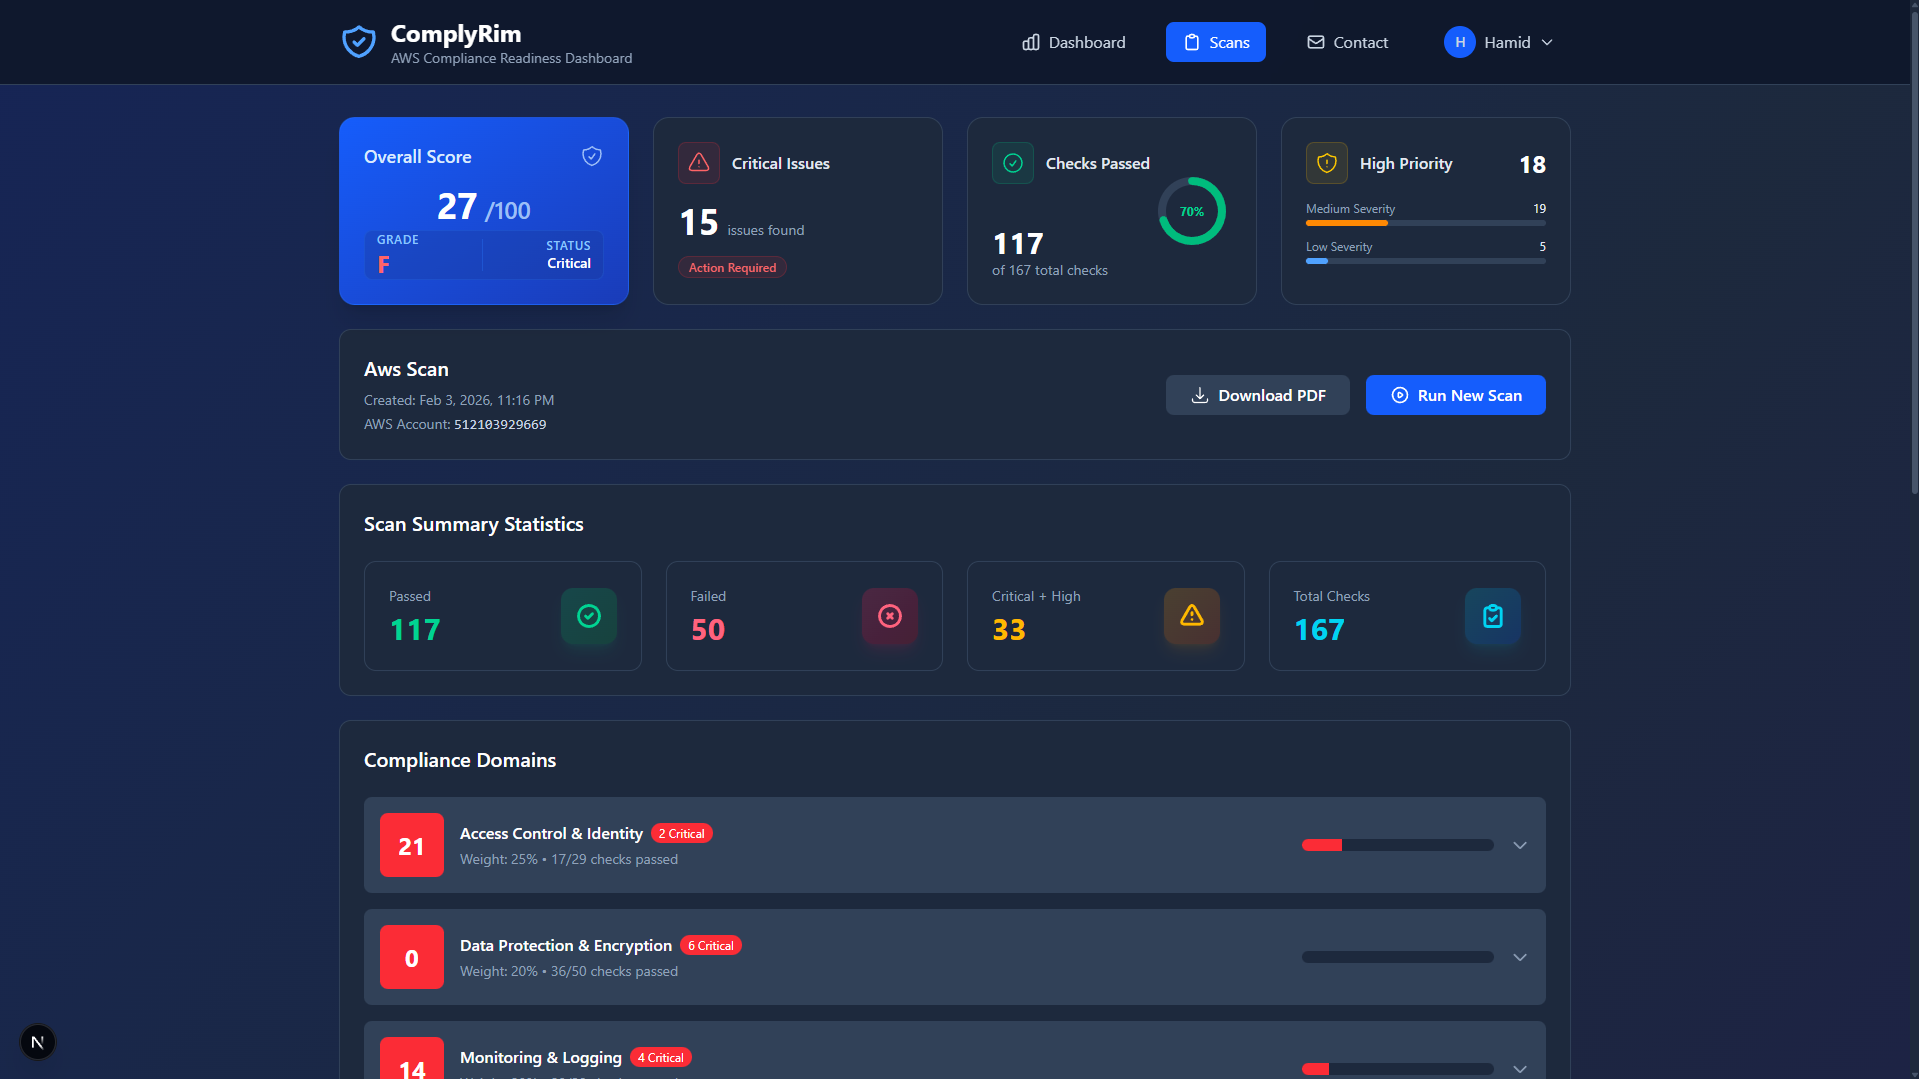
Task: Expand the Data Protection & Encryption domain
Action: 1519,957
